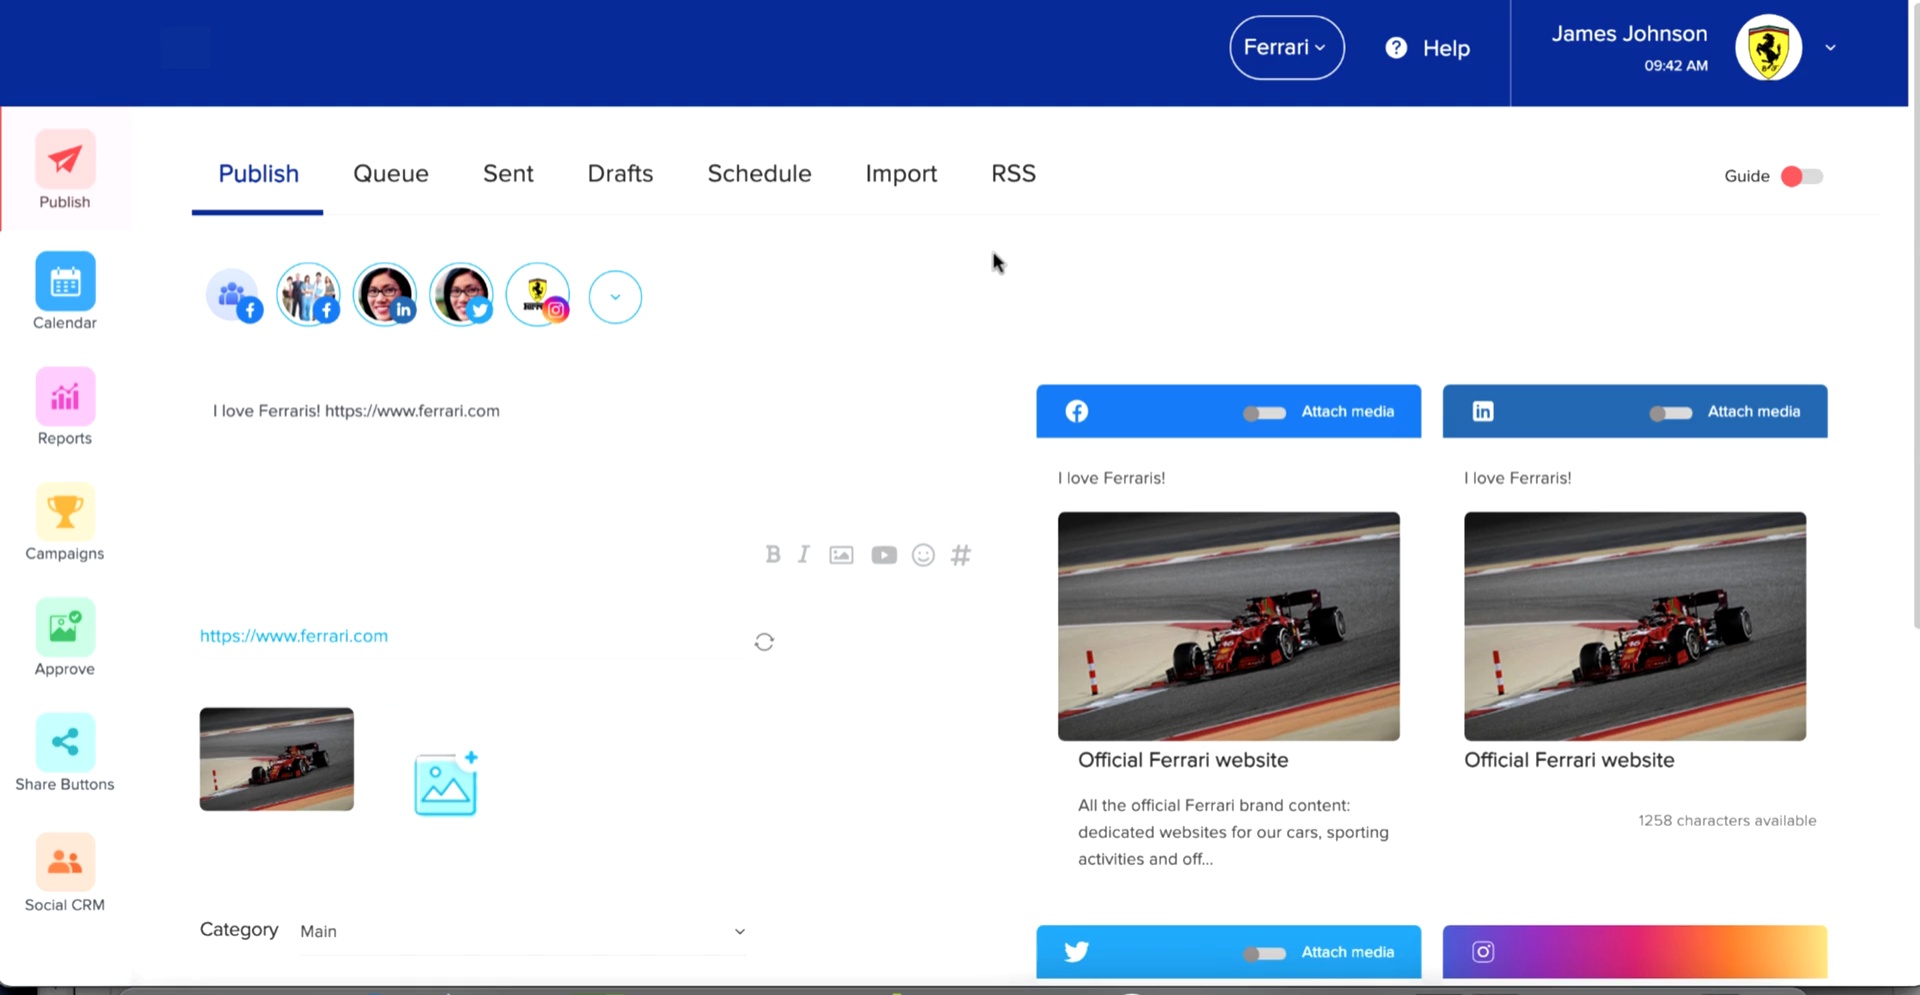This screenshot has width=1920, height=995.
Task: Open the Calendar section
Action: click(65, 290)
